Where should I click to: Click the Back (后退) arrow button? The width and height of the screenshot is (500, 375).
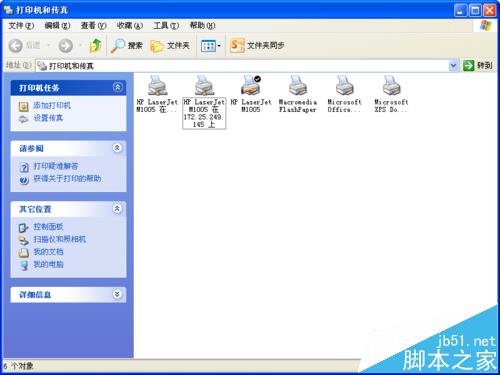click(16, 46)
